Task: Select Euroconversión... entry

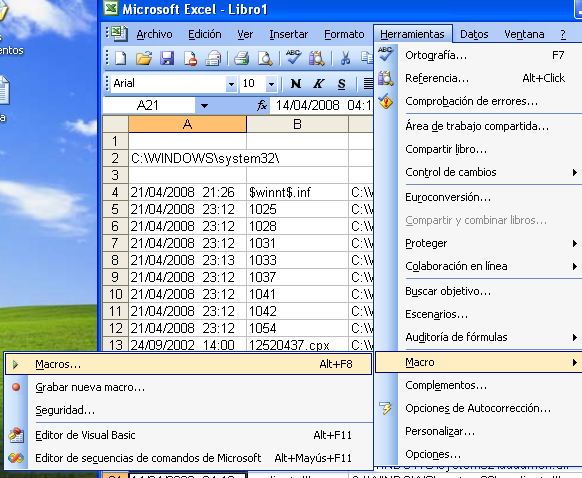Action: coord(478,197)
